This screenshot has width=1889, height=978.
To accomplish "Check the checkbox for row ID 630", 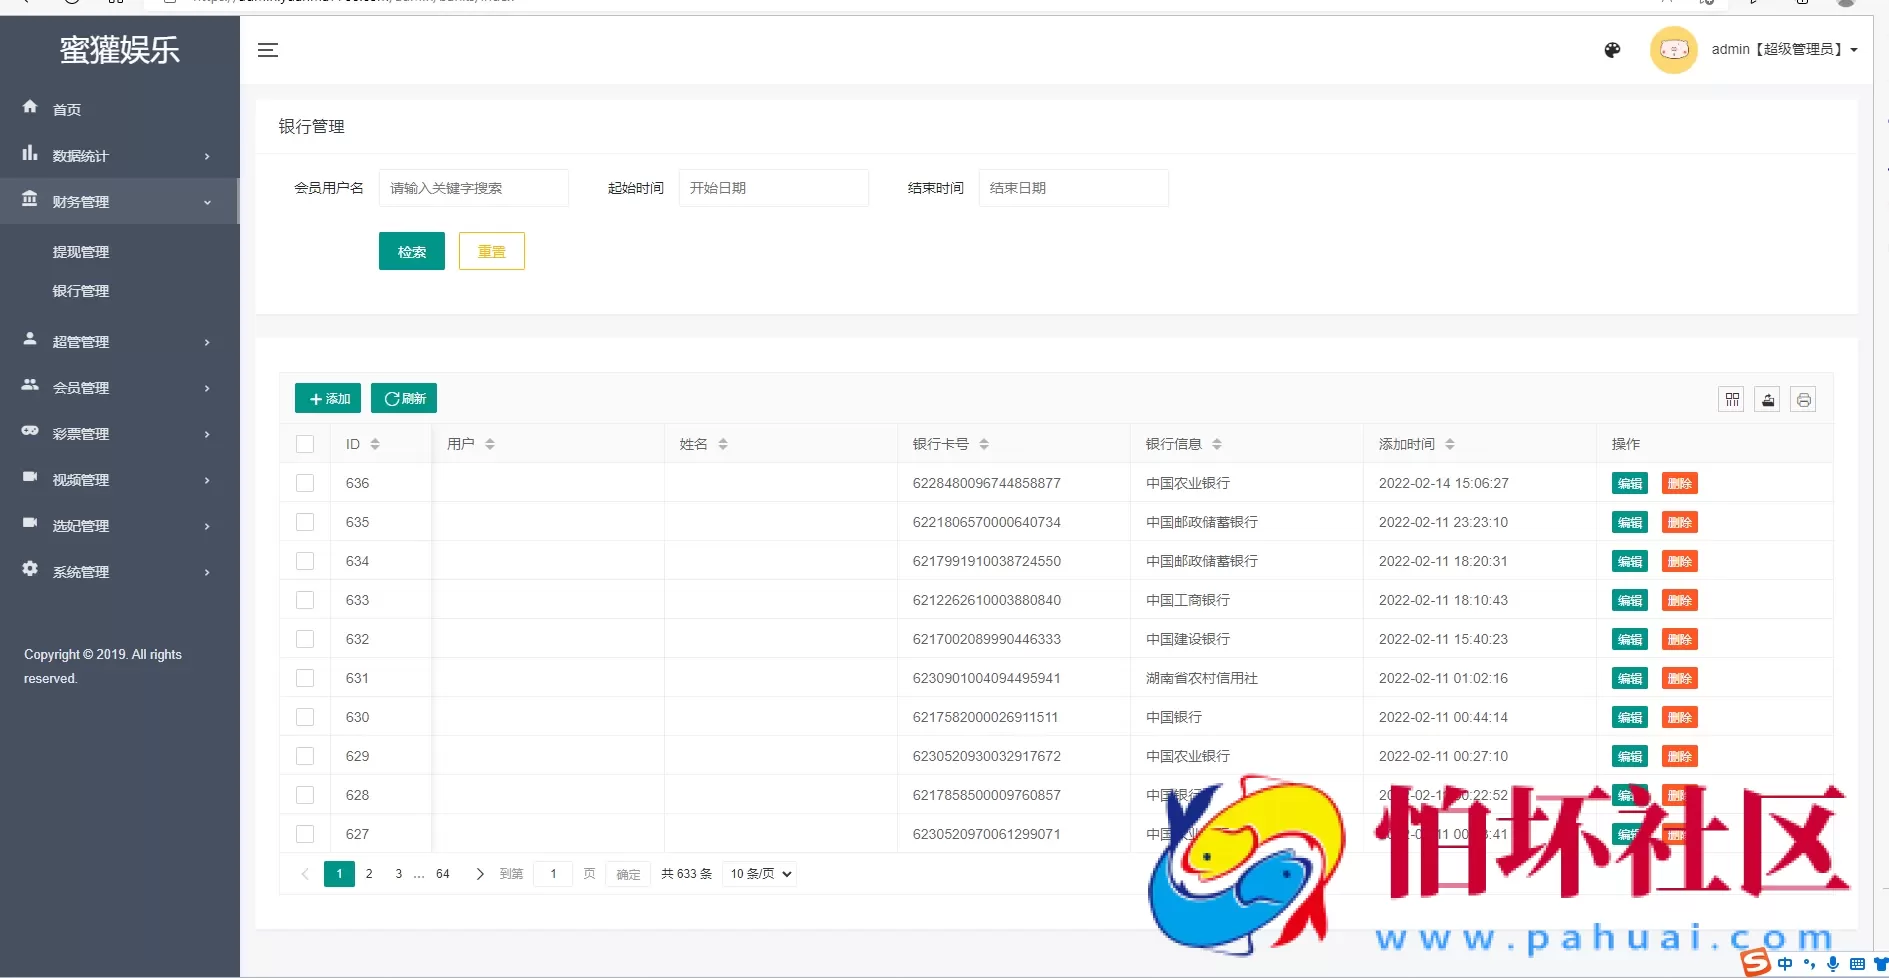I will click(305, 716).
